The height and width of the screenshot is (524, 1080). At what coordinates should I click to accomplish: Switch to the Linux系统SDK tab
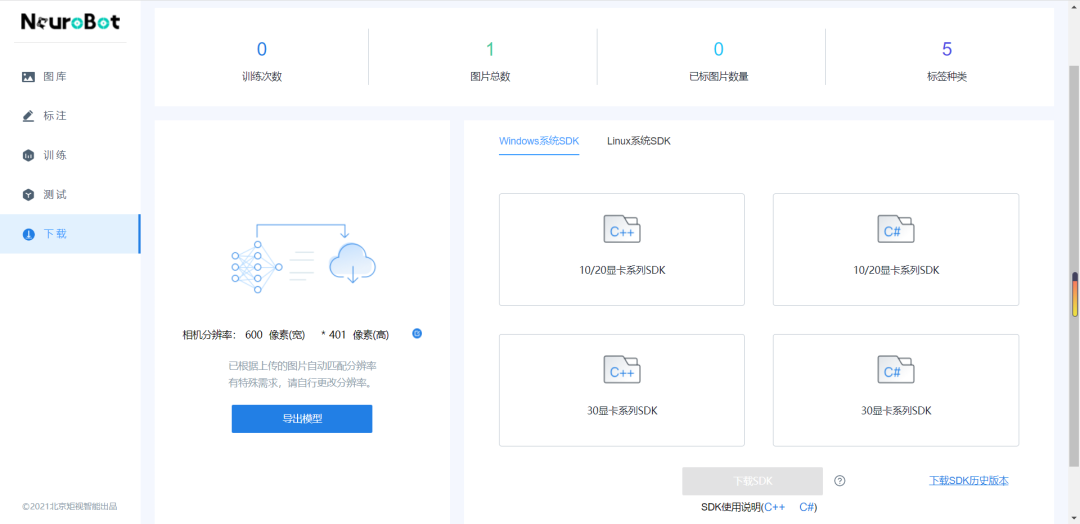click(638, 141)
